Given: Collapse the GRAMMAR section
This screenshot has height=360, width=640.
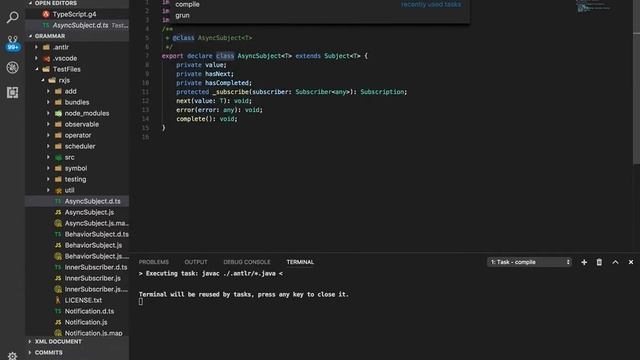Looking at the screenshot, I should [x=50, y=36].
